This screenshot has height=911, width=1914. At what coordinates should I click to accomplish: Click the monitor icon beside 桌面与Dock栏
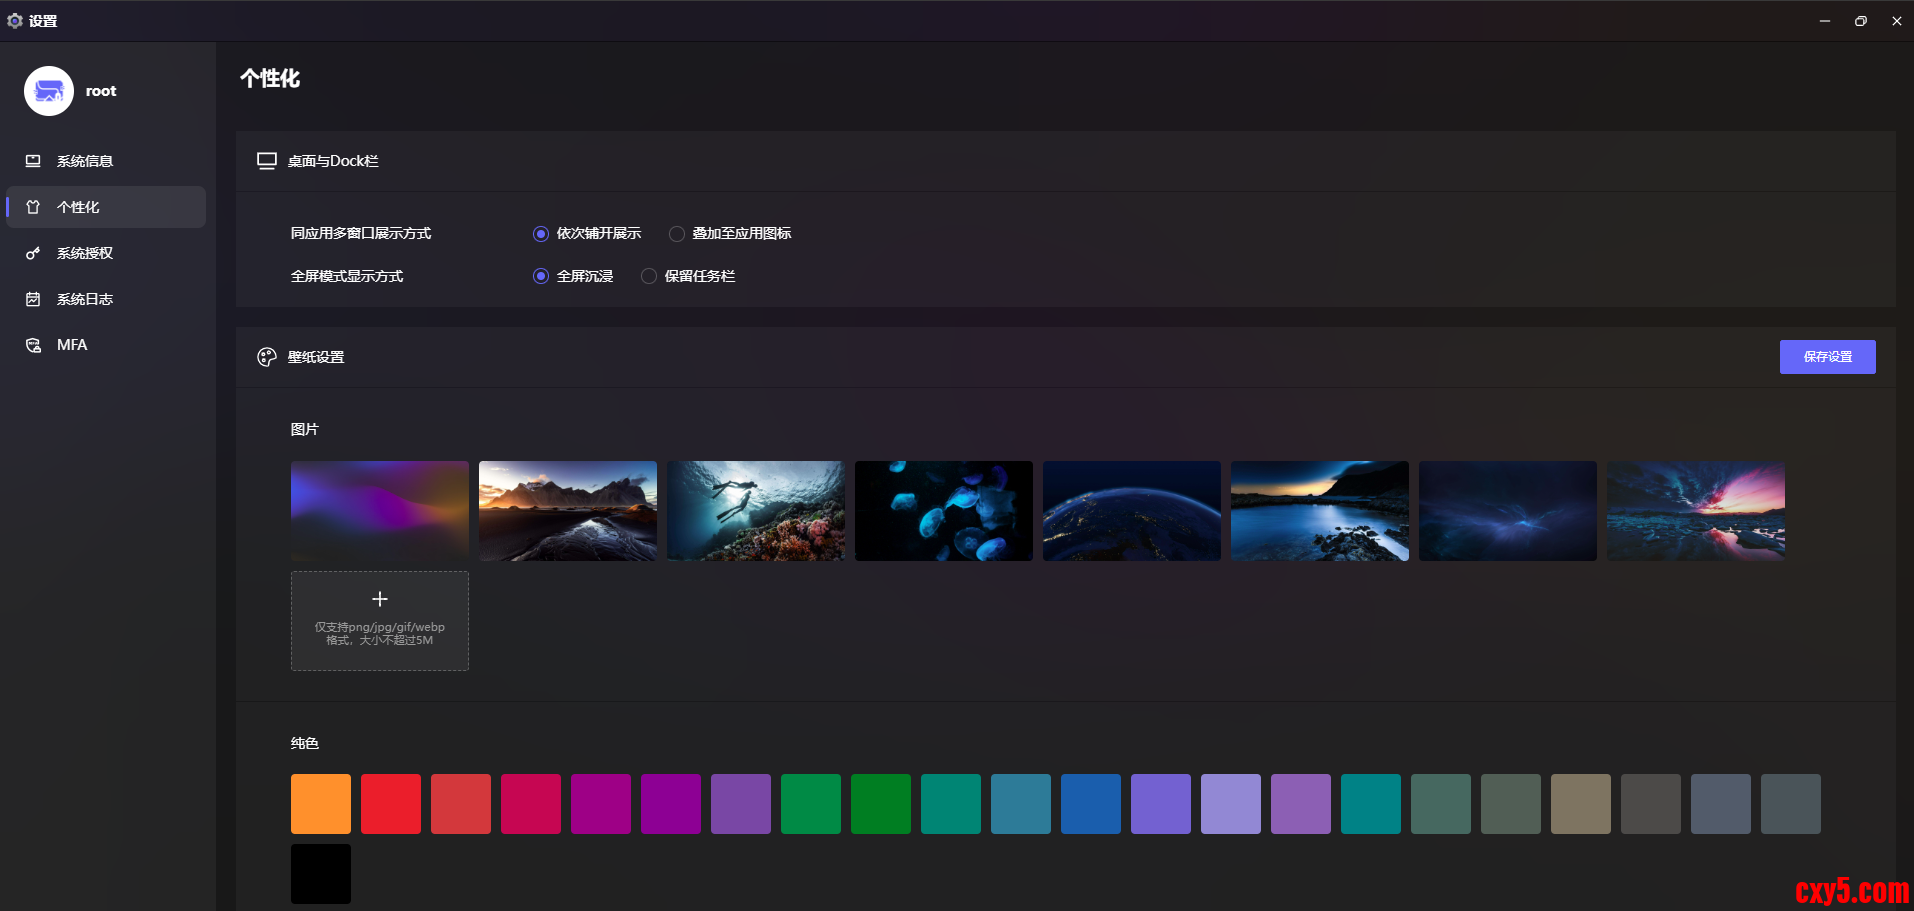(266, 161)
